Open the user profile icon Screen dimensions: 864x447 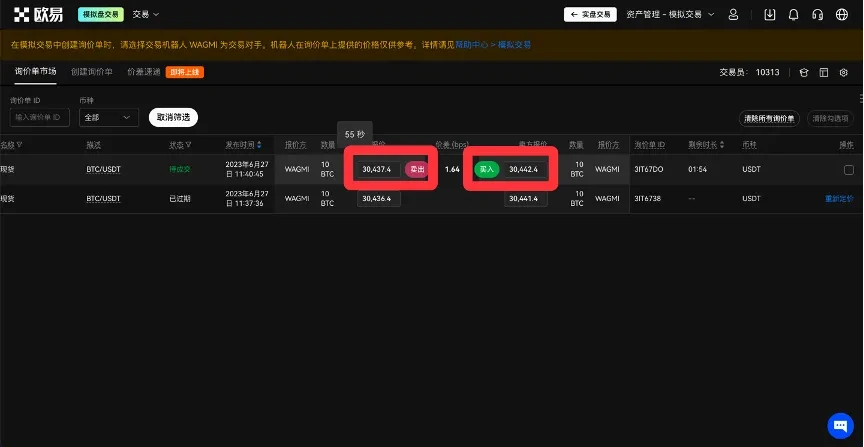[x=734, y=15]
